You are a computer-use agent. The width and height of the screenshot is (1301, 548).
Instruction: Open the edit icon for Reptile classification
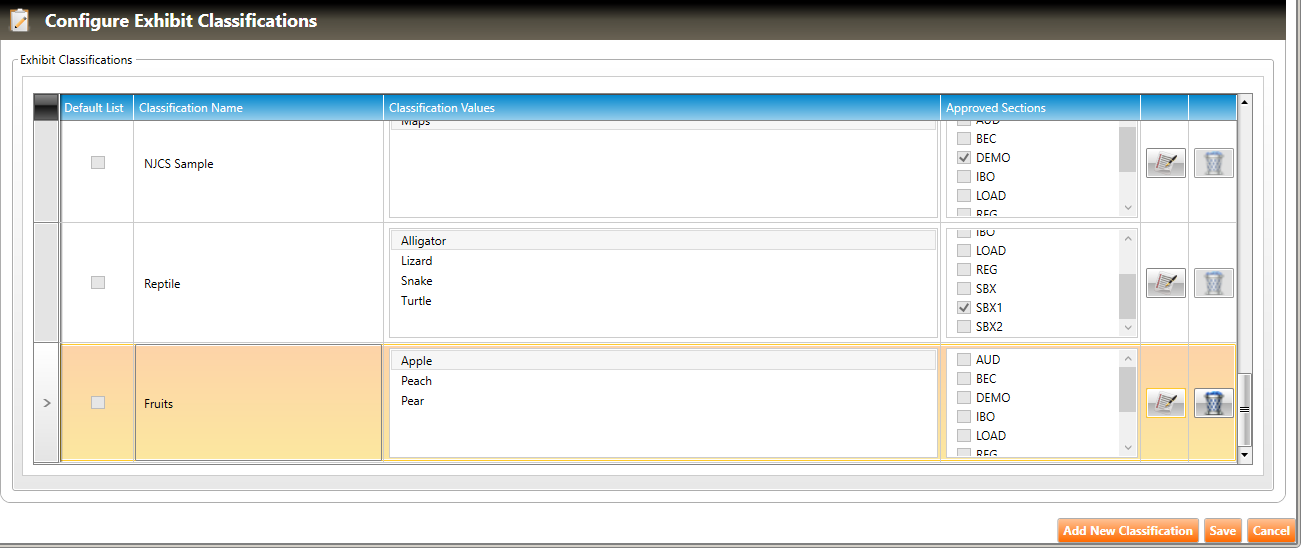[x=1165, y=283]
